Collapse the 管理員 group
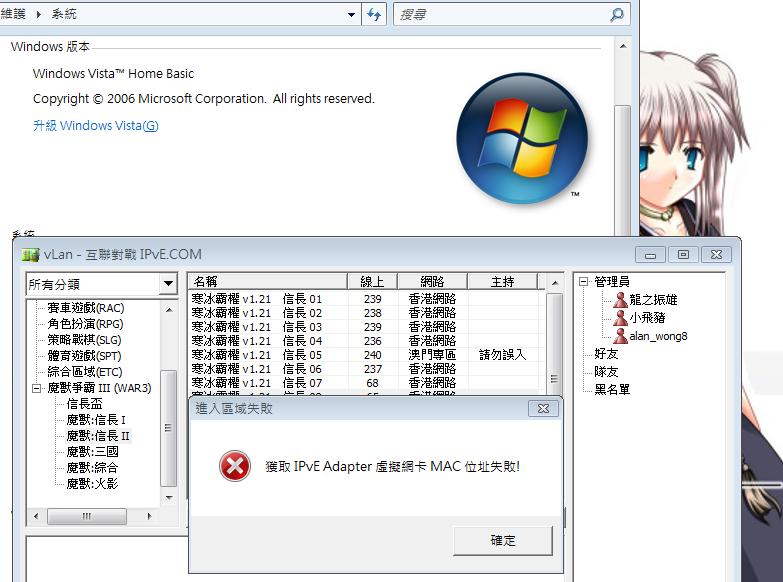The width and height of the screenshot is (783, 582). [583, 282]
